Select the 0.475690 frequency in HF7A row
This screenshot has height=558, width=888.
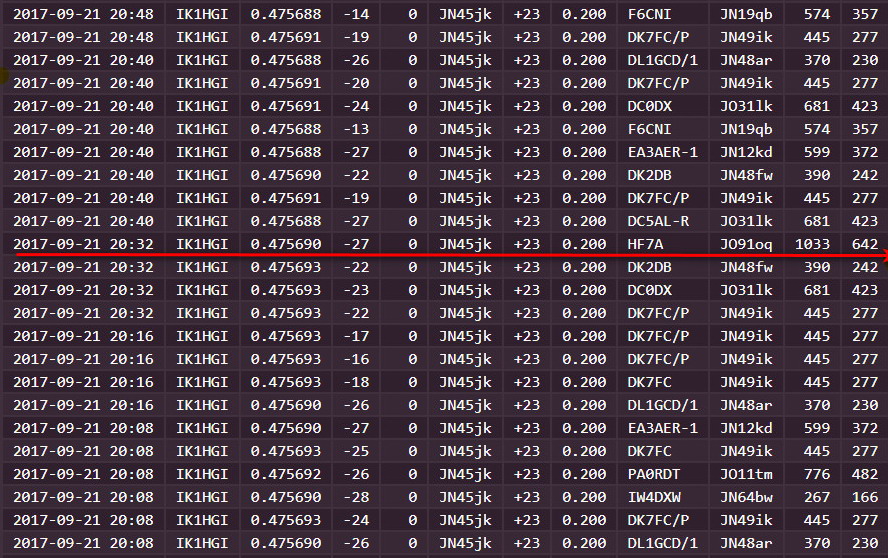pos(286,244)
